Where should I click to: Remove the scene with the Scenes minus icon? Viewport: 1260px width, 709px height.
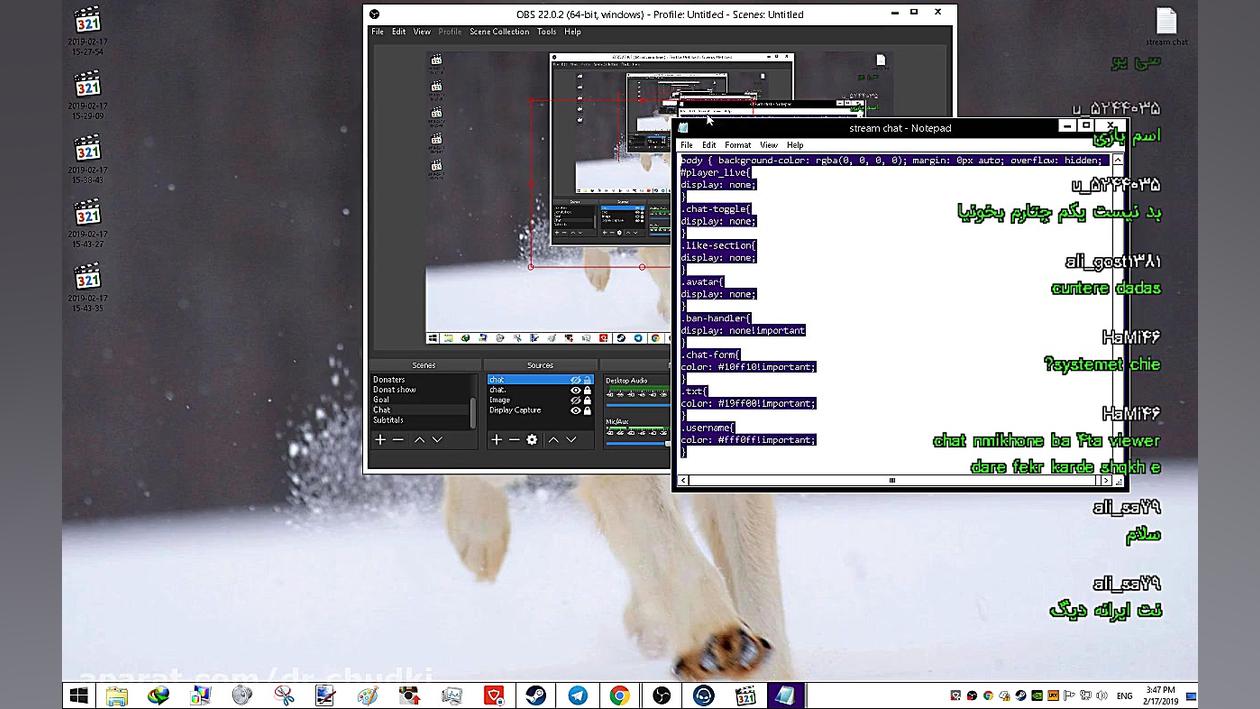pyautogui.click(x=398, y=440)
